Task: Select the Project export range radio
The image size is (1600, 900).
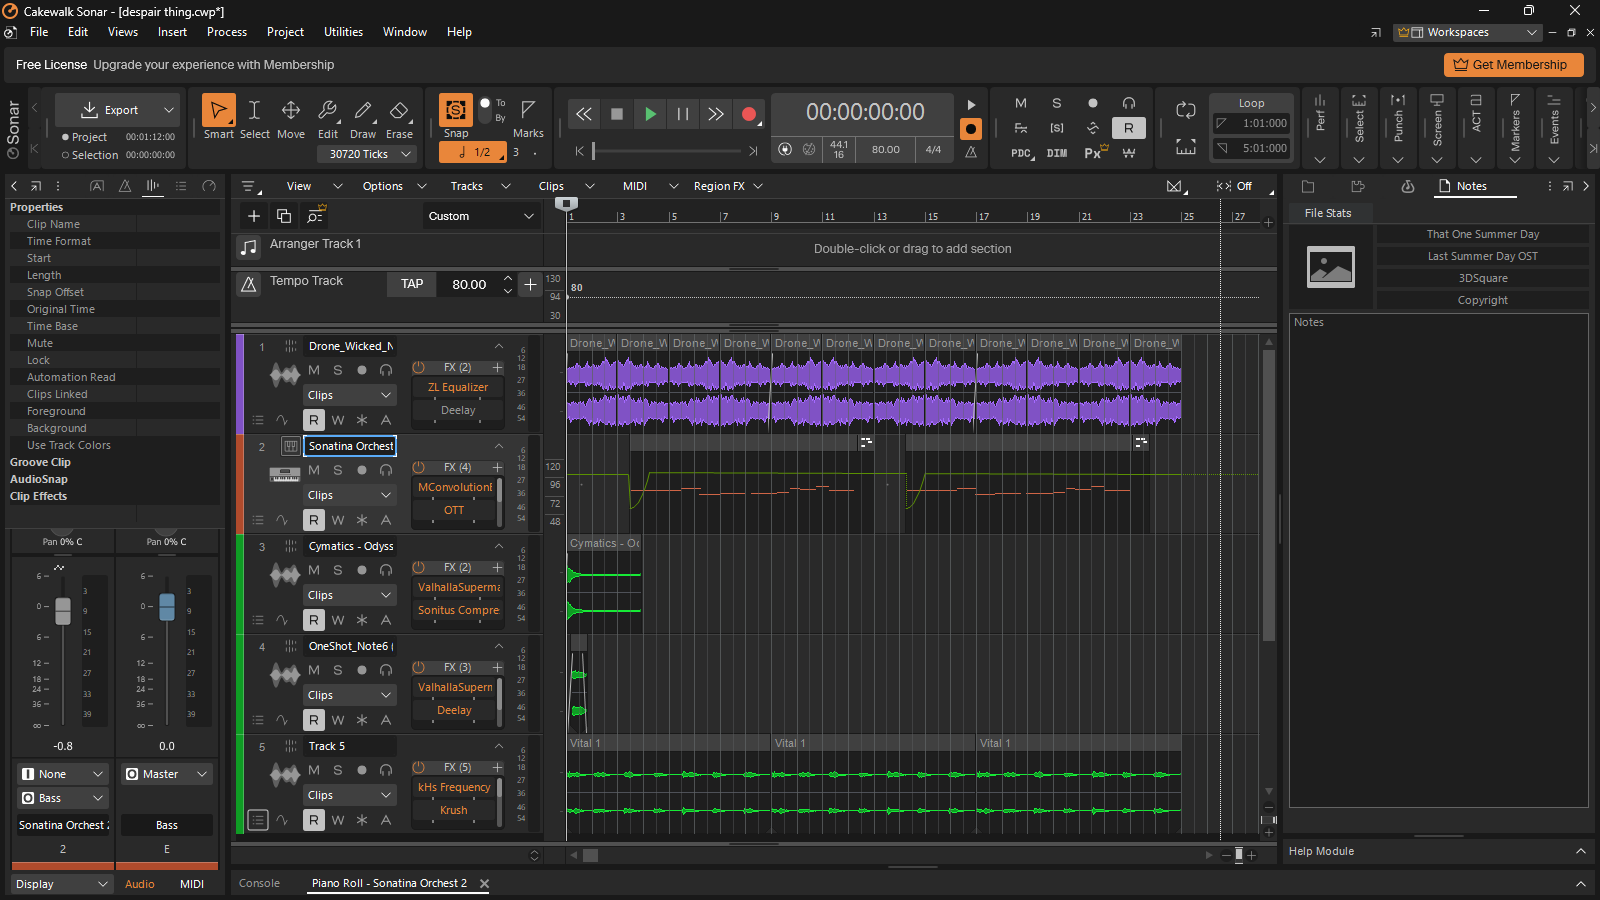Action: pyautogui.click(x=66, y=137)
